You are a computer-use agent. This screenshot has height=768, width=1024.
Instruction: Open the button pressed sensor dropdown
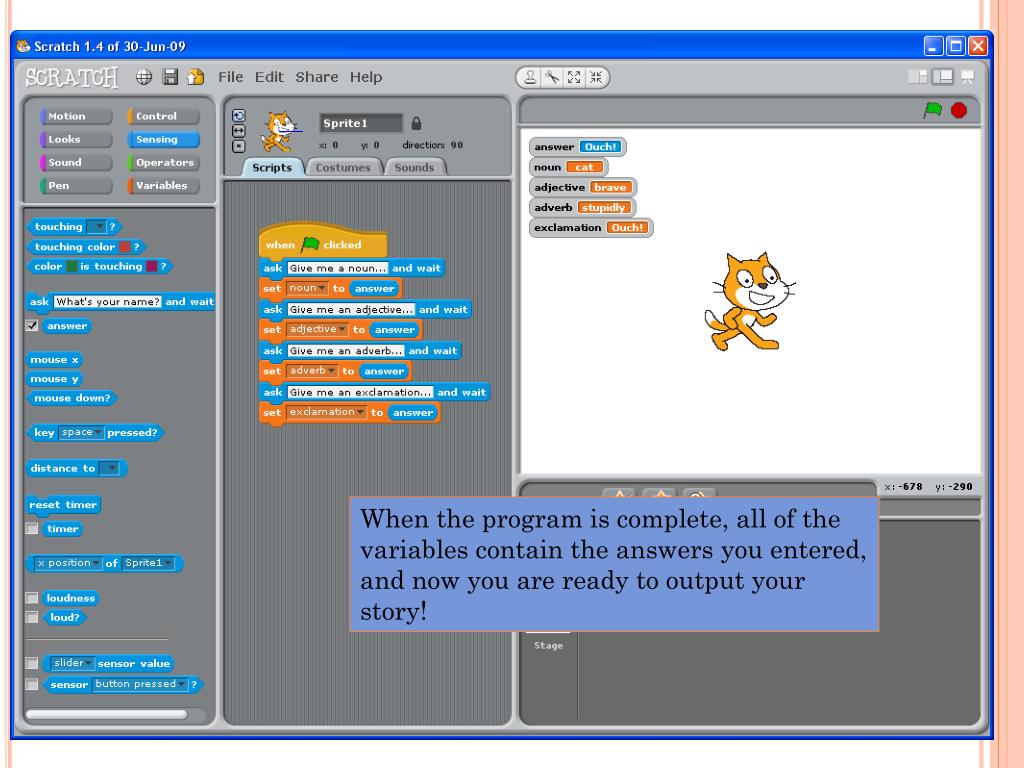tap(140, 684)
